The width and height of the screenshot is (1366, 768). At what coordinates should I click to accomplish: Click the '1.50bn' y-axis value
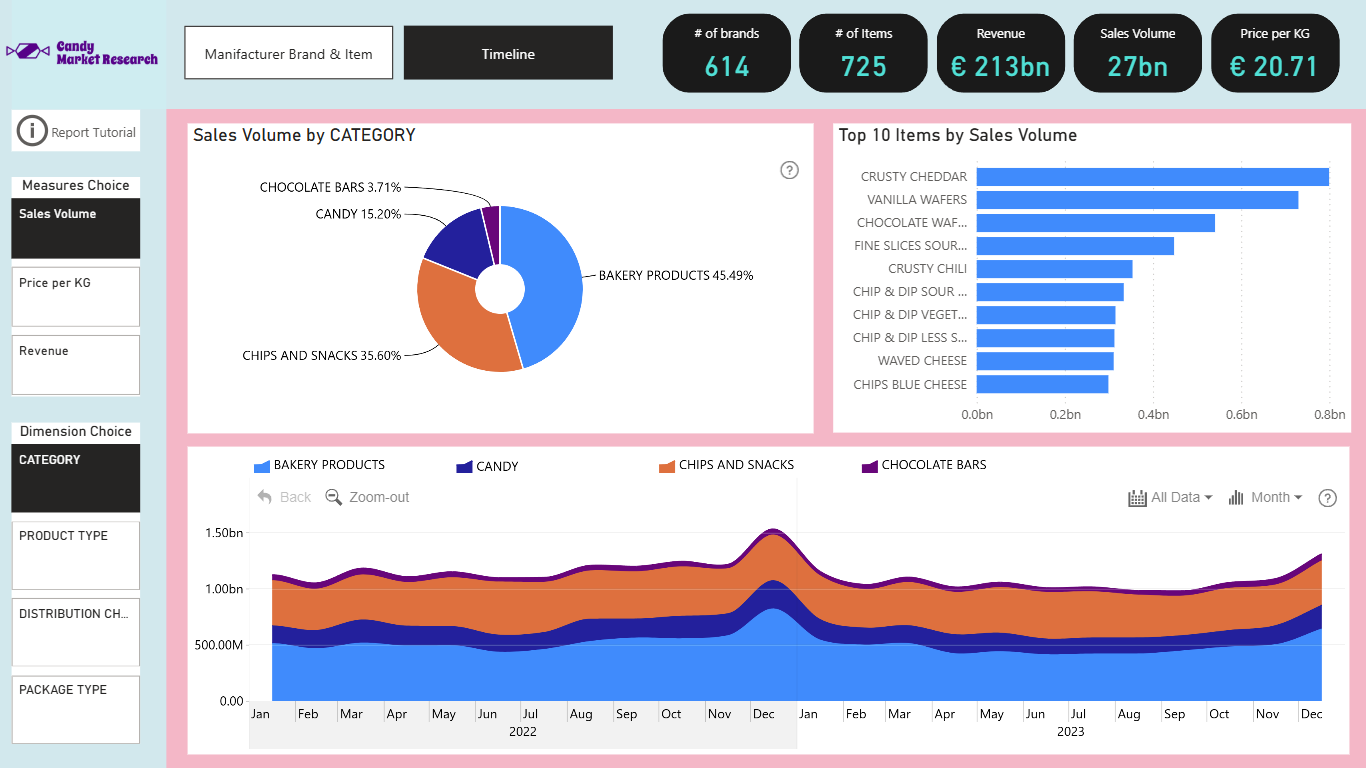pyautogui.click(x=224, y=533)
